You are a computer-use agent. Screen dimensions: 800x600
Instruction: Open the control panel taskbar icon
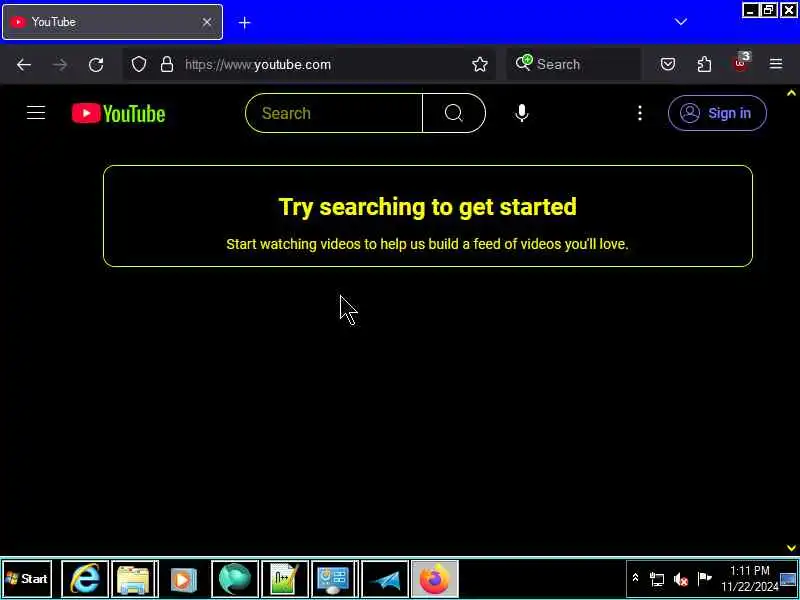point(333,579)
